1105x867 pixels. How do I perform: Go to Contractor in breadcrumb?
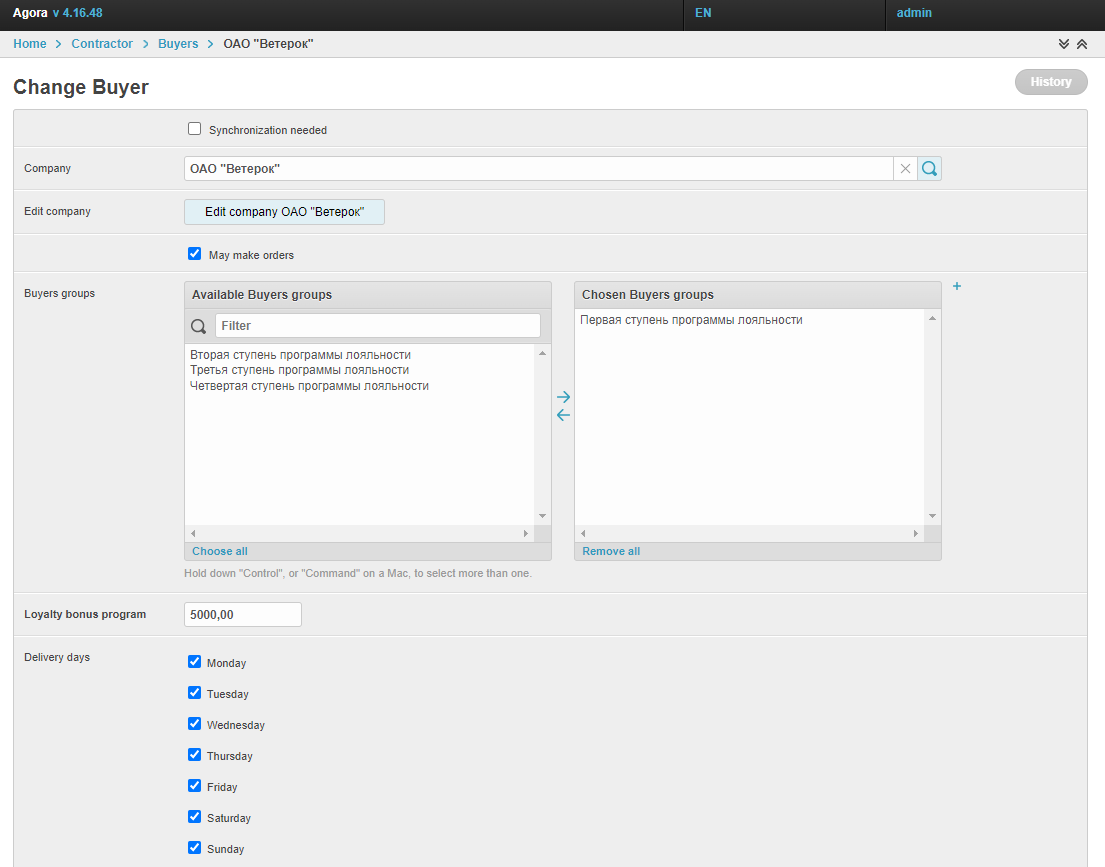click(102, 44)
